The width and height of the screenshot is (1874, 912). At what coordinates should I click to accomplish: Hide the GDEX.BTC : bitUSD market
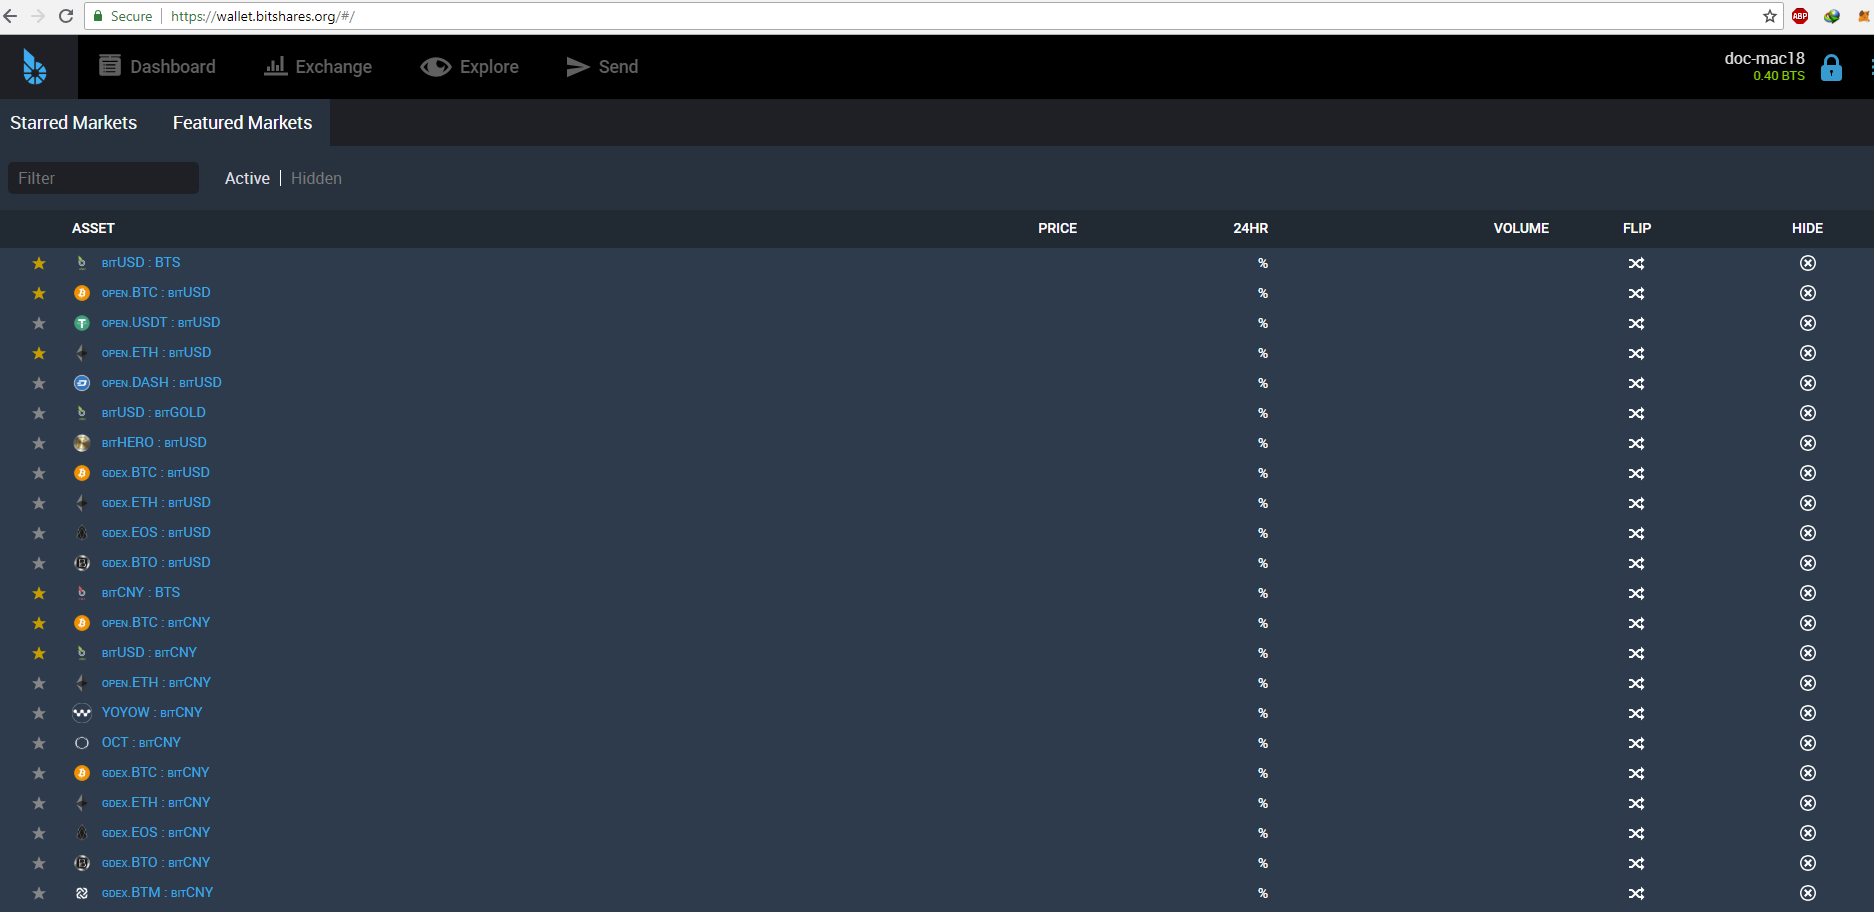click(1808, 473)
